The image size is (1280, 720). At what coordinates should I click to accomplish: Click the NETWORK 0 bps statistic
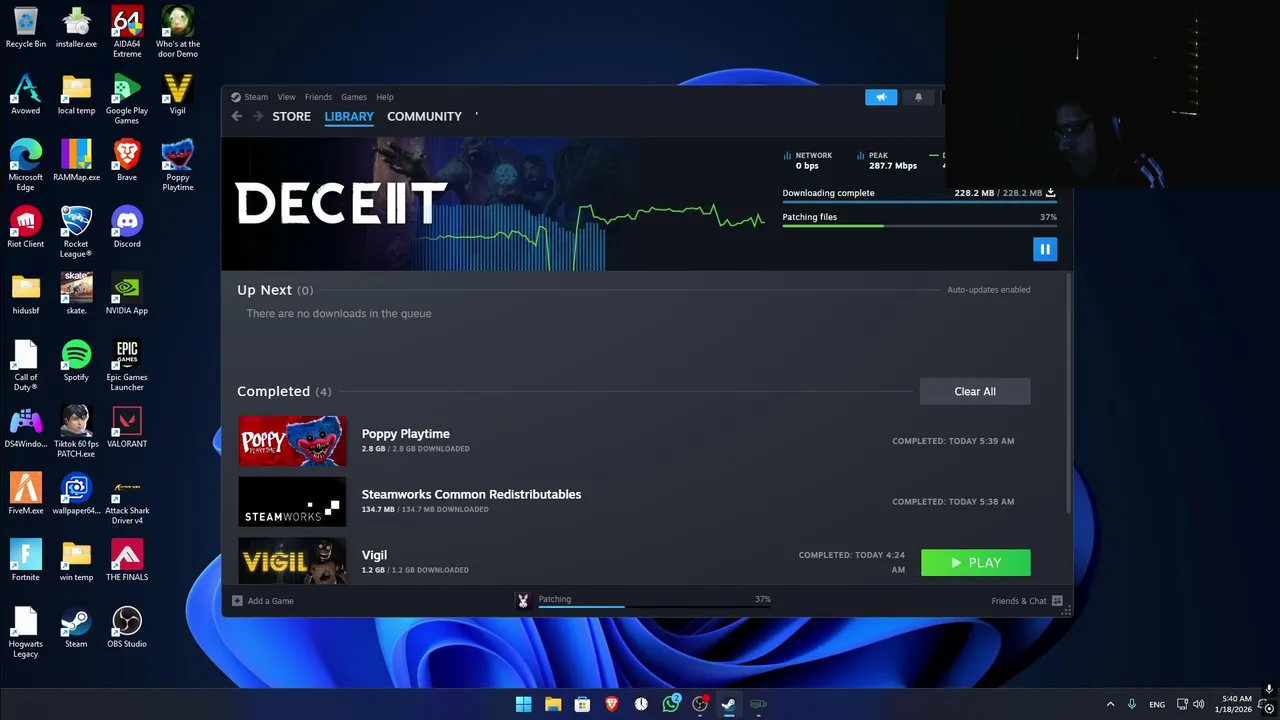point(807,160)
